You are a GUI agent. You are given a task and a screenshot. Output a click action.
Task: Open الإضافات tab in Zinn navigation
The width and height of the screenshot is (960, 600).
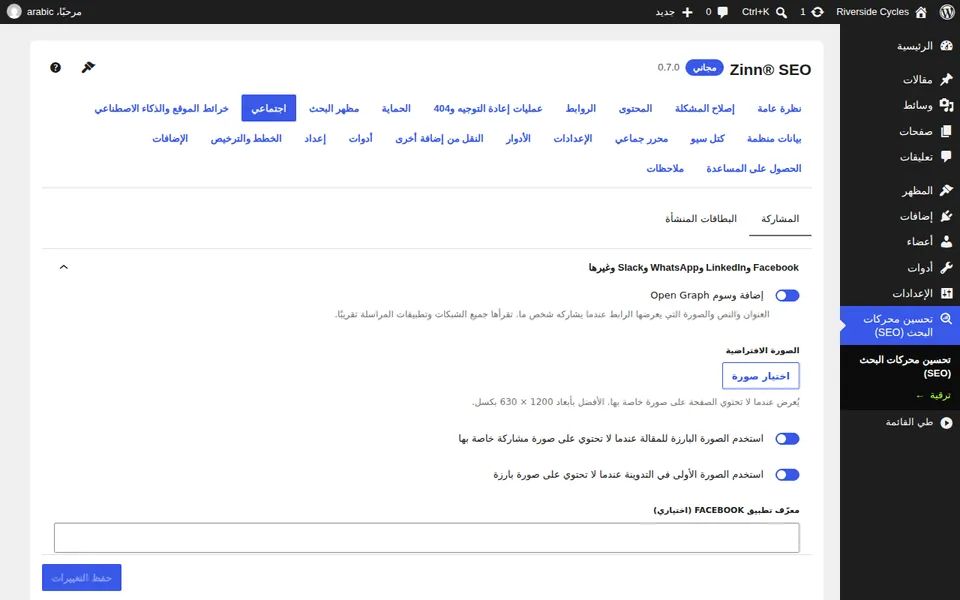(170, 138)
